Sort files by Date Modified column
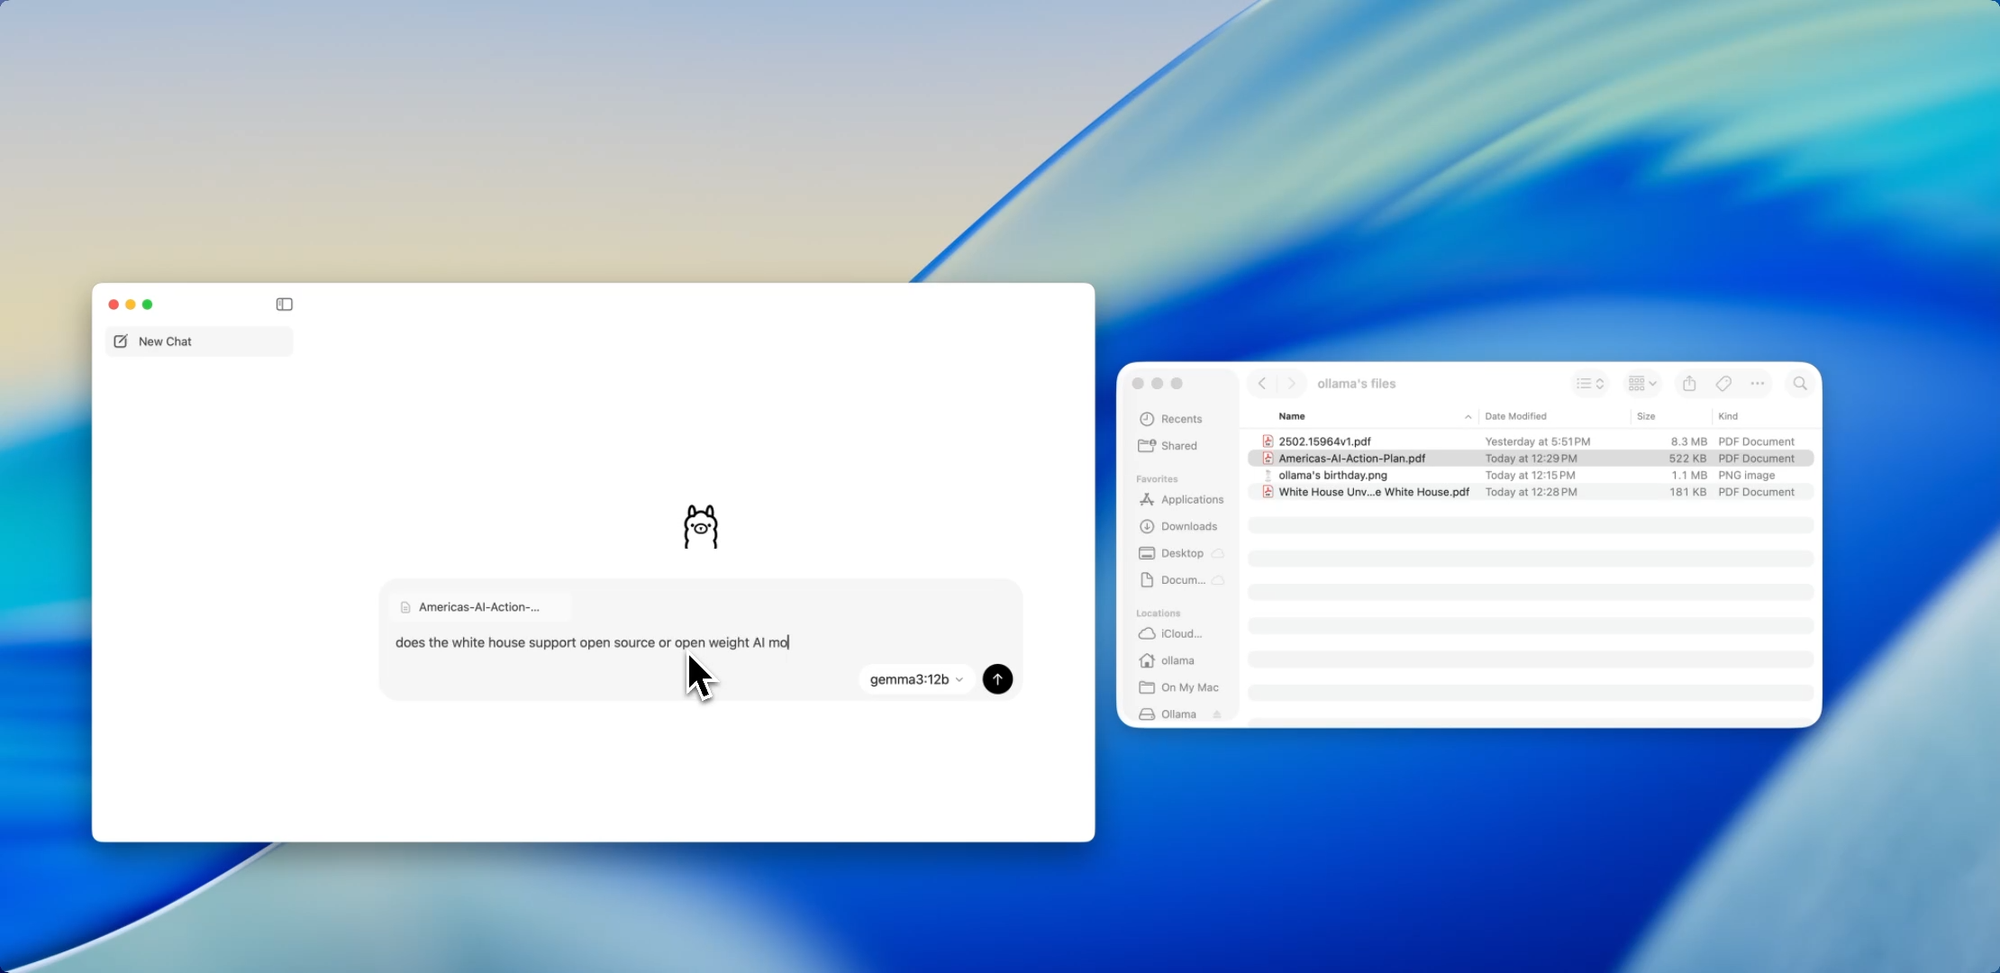 (1516, 416)
